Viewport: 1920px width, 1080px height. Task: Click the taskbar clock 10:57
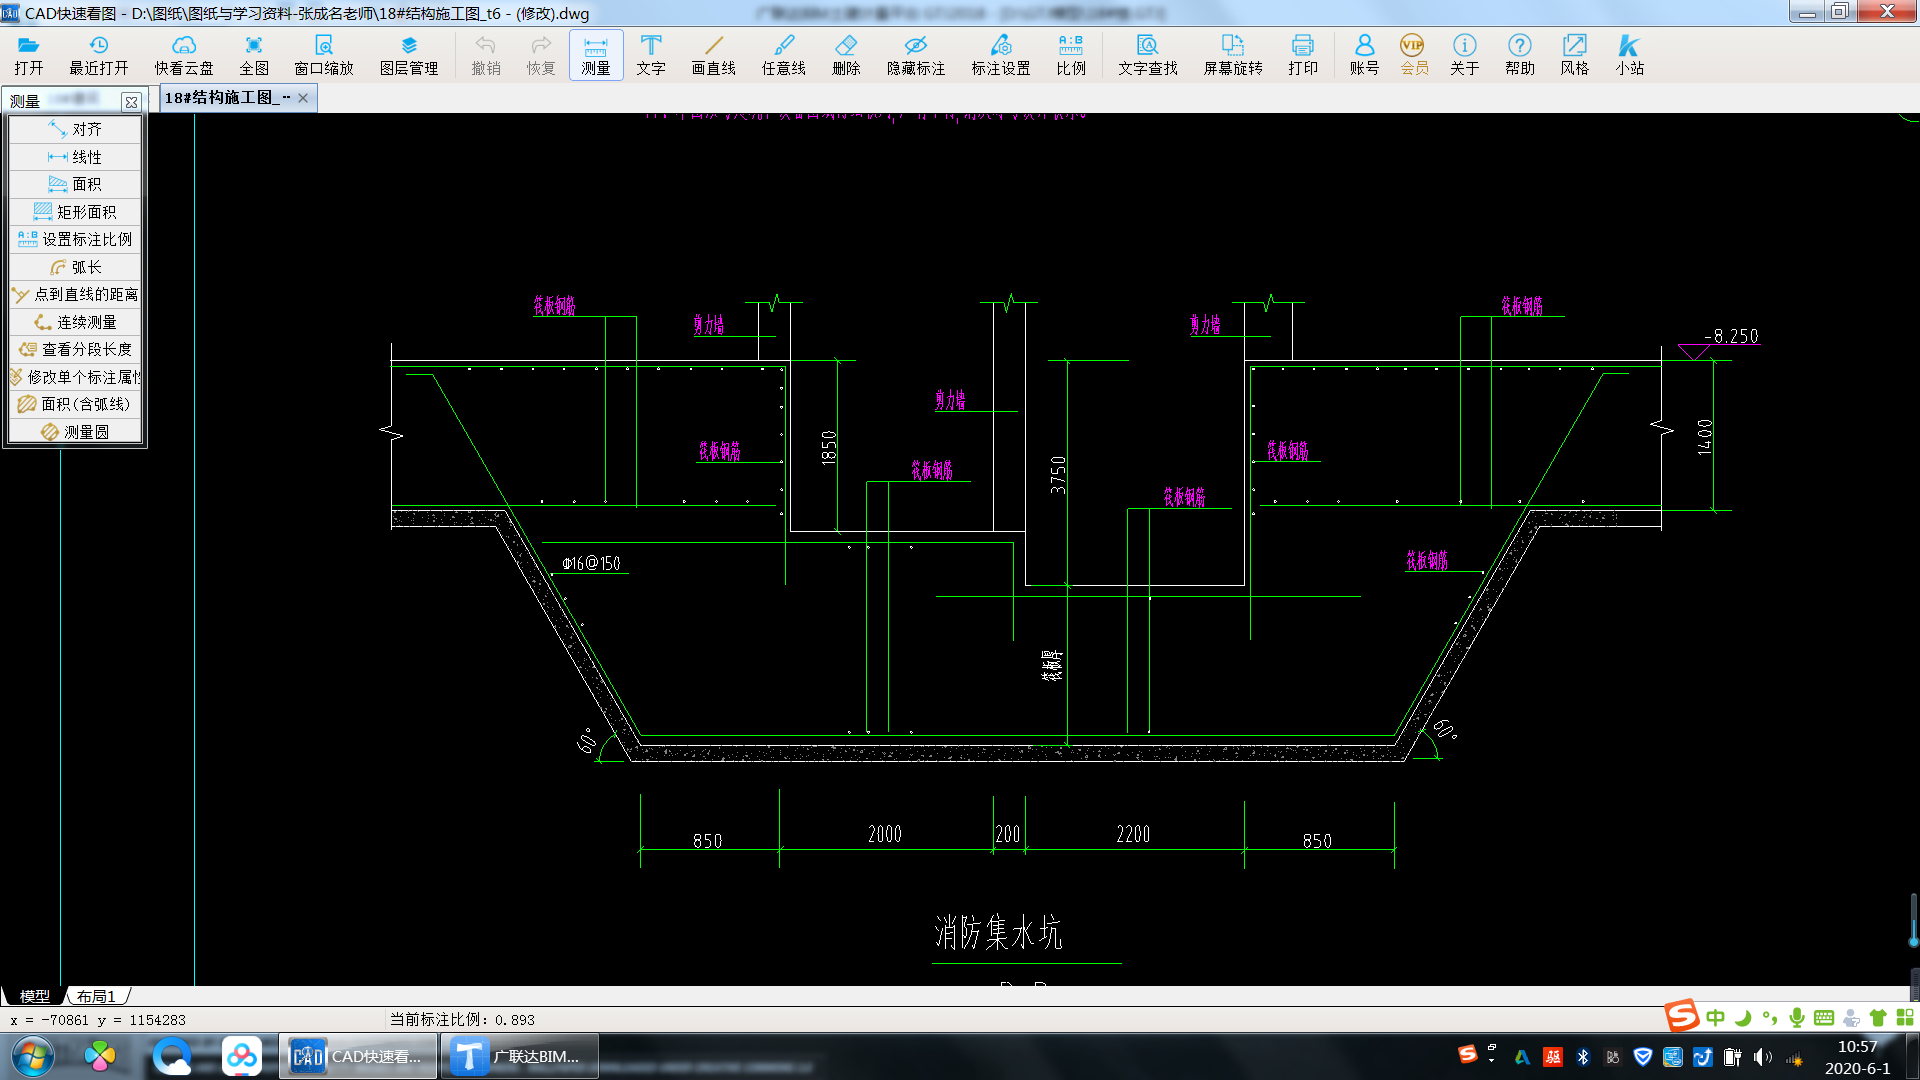pyautogui.click(x=1858, y=1047)
